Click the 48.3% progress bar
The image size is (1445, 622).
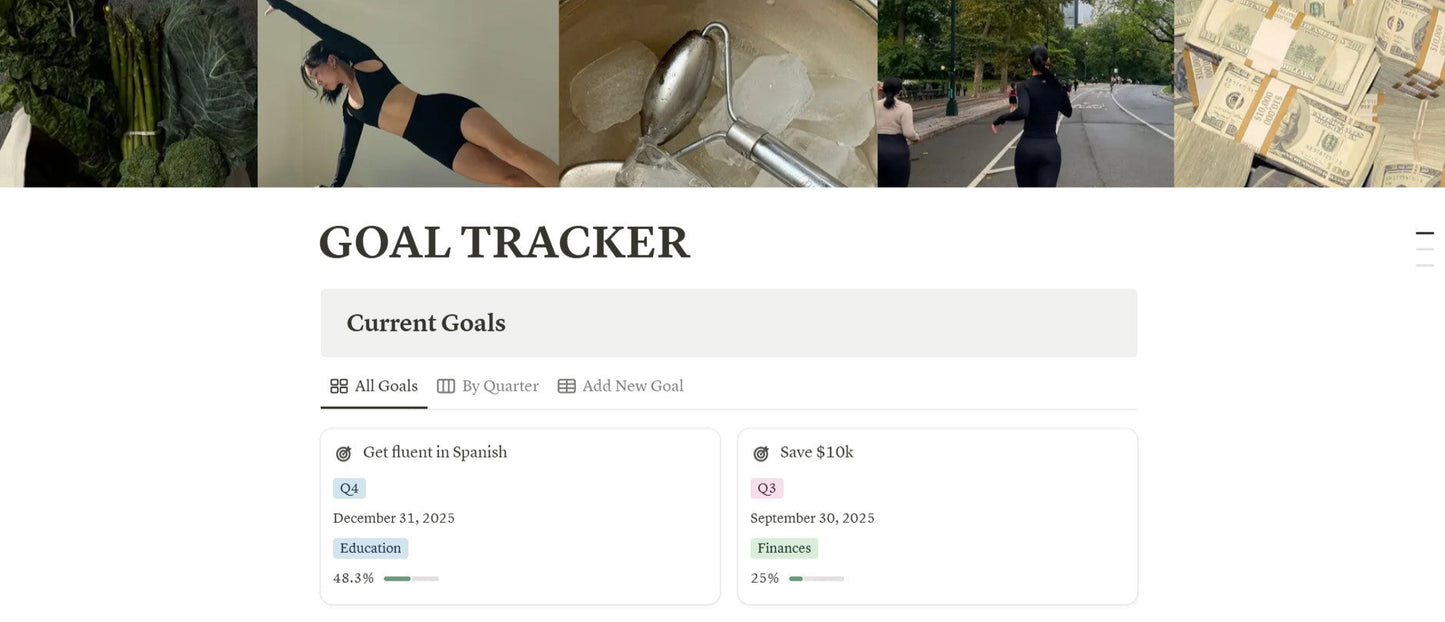(411, 578)
